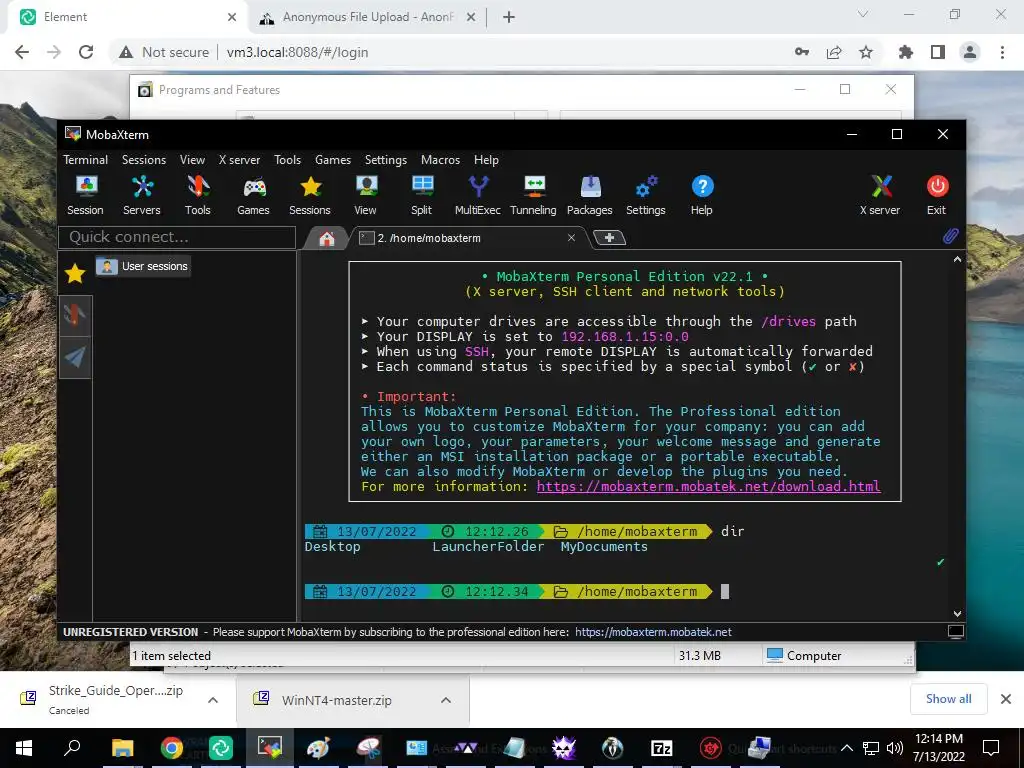Open the mobaxterm.mobatek.net link in status bar
This screenshot has width=1024, height=768.
[x=653, y=632]
